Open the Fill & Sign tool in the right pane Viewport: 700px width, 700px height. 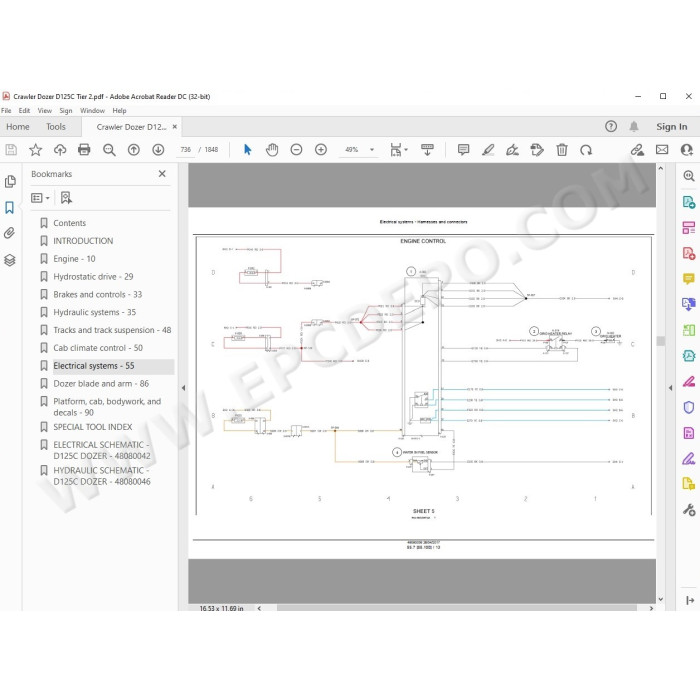coord(688,458)
